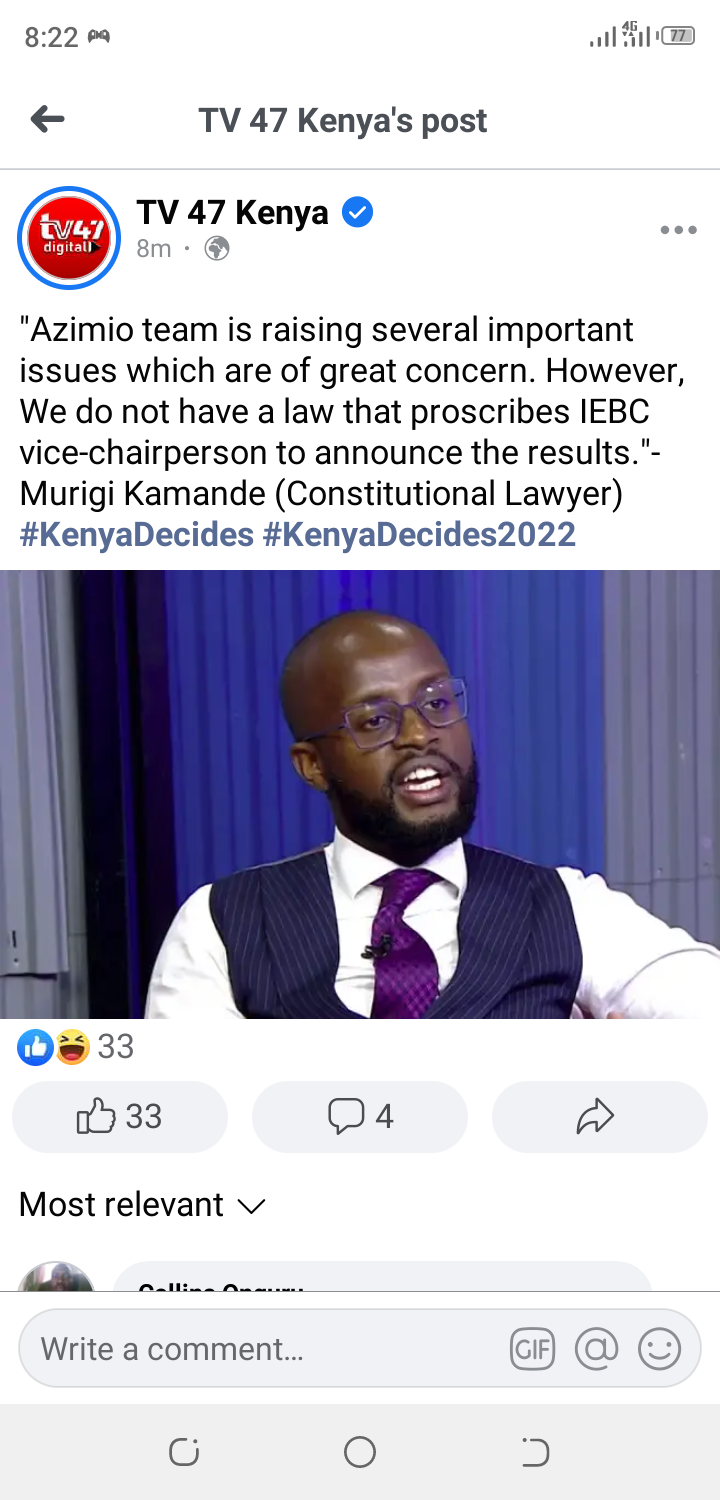This screenshot has width=720, height=1500.
Task: Expand the Most relevant sort dropdown
Action: coord(142,1204)
